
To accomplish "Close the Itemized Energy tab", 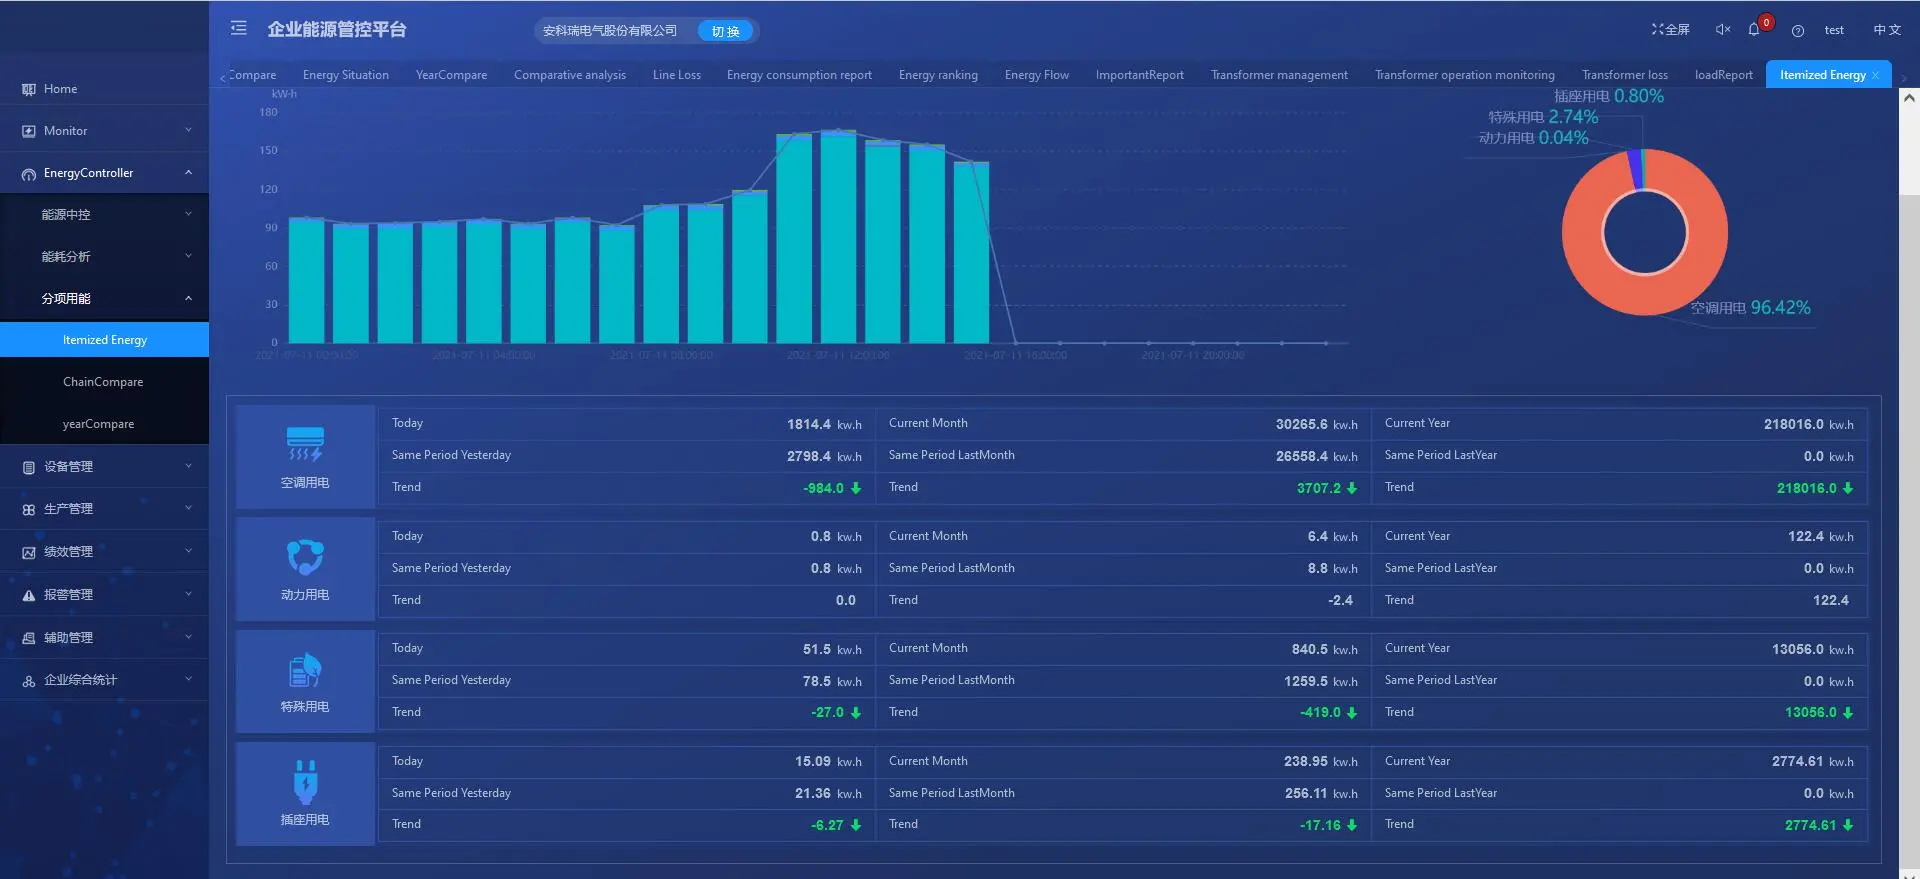I will pyautogui.click(x=1875, y=75).
